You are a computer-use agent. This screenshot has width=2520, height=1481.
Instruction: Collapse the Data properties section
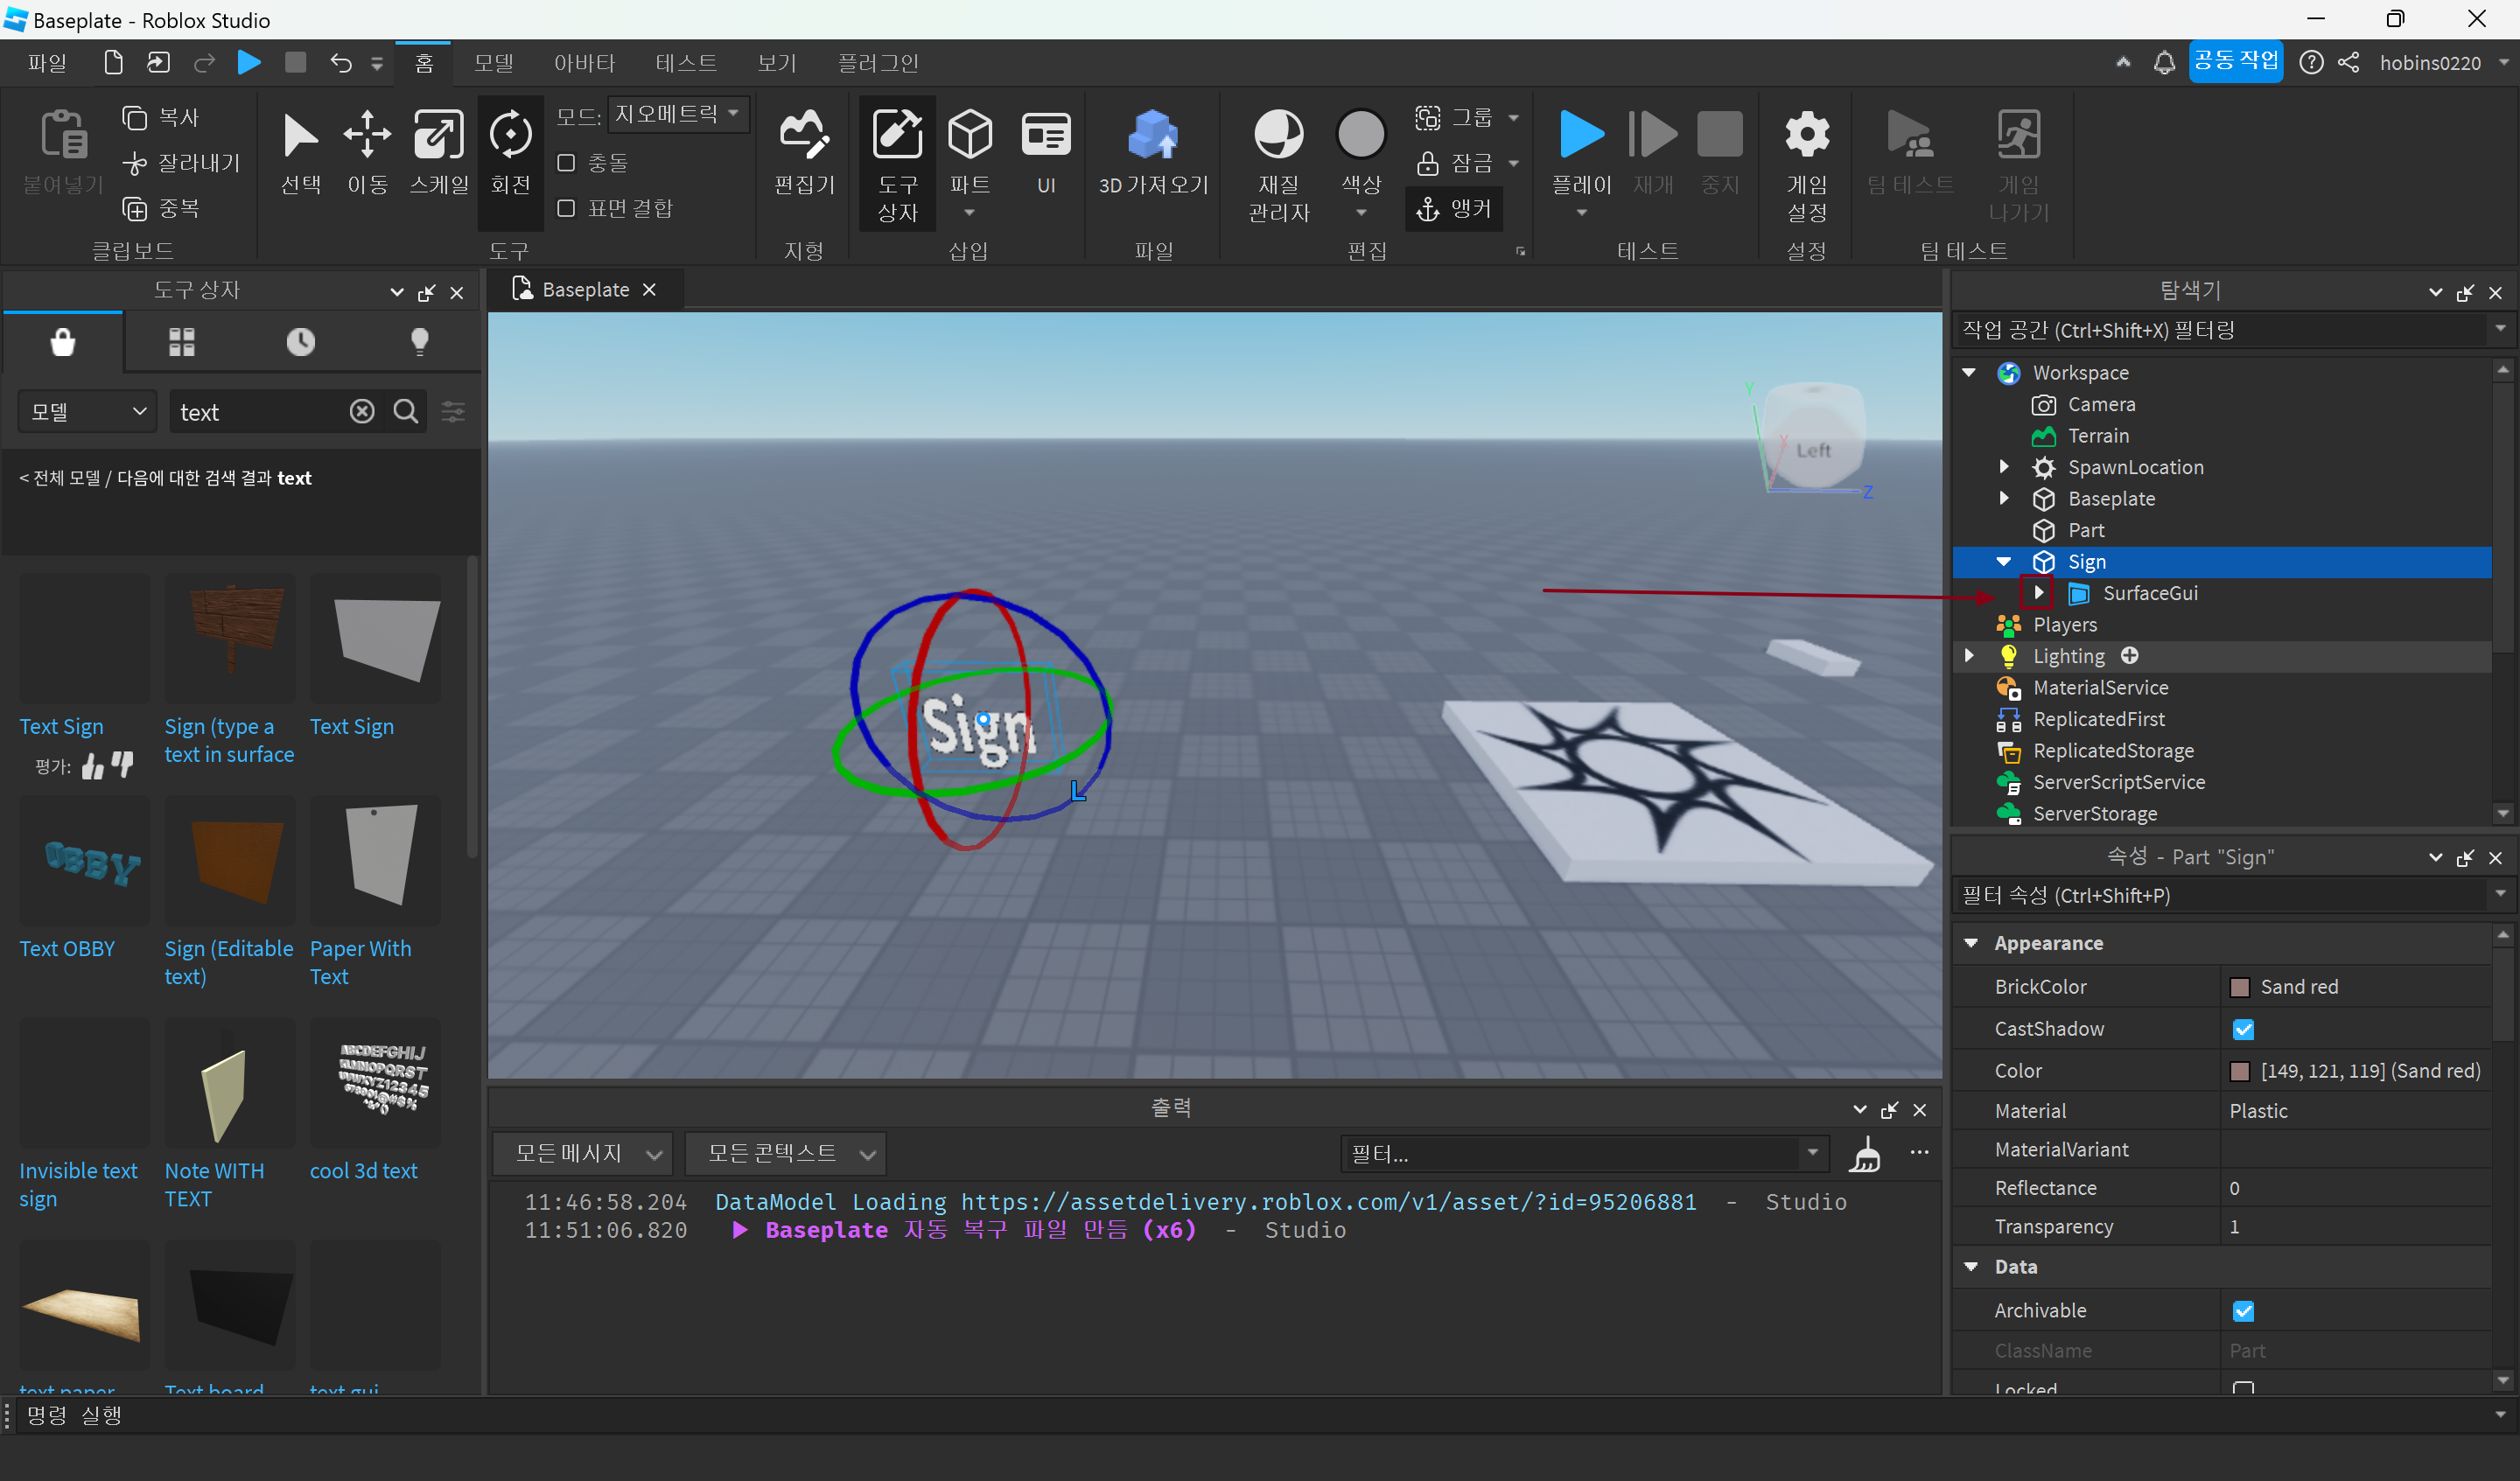(1970, 1267)
